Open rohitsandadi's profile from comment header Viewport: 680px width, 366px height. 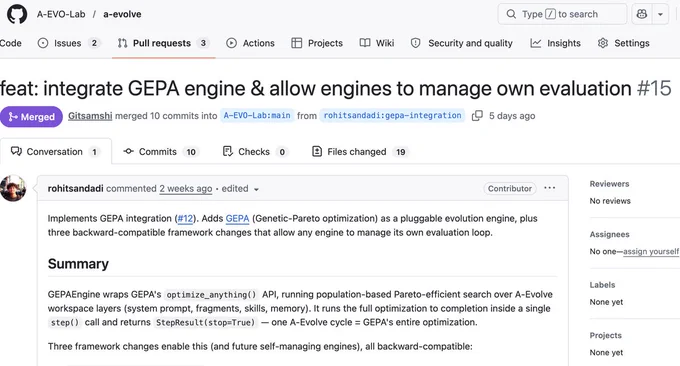[x=75, y=189]
